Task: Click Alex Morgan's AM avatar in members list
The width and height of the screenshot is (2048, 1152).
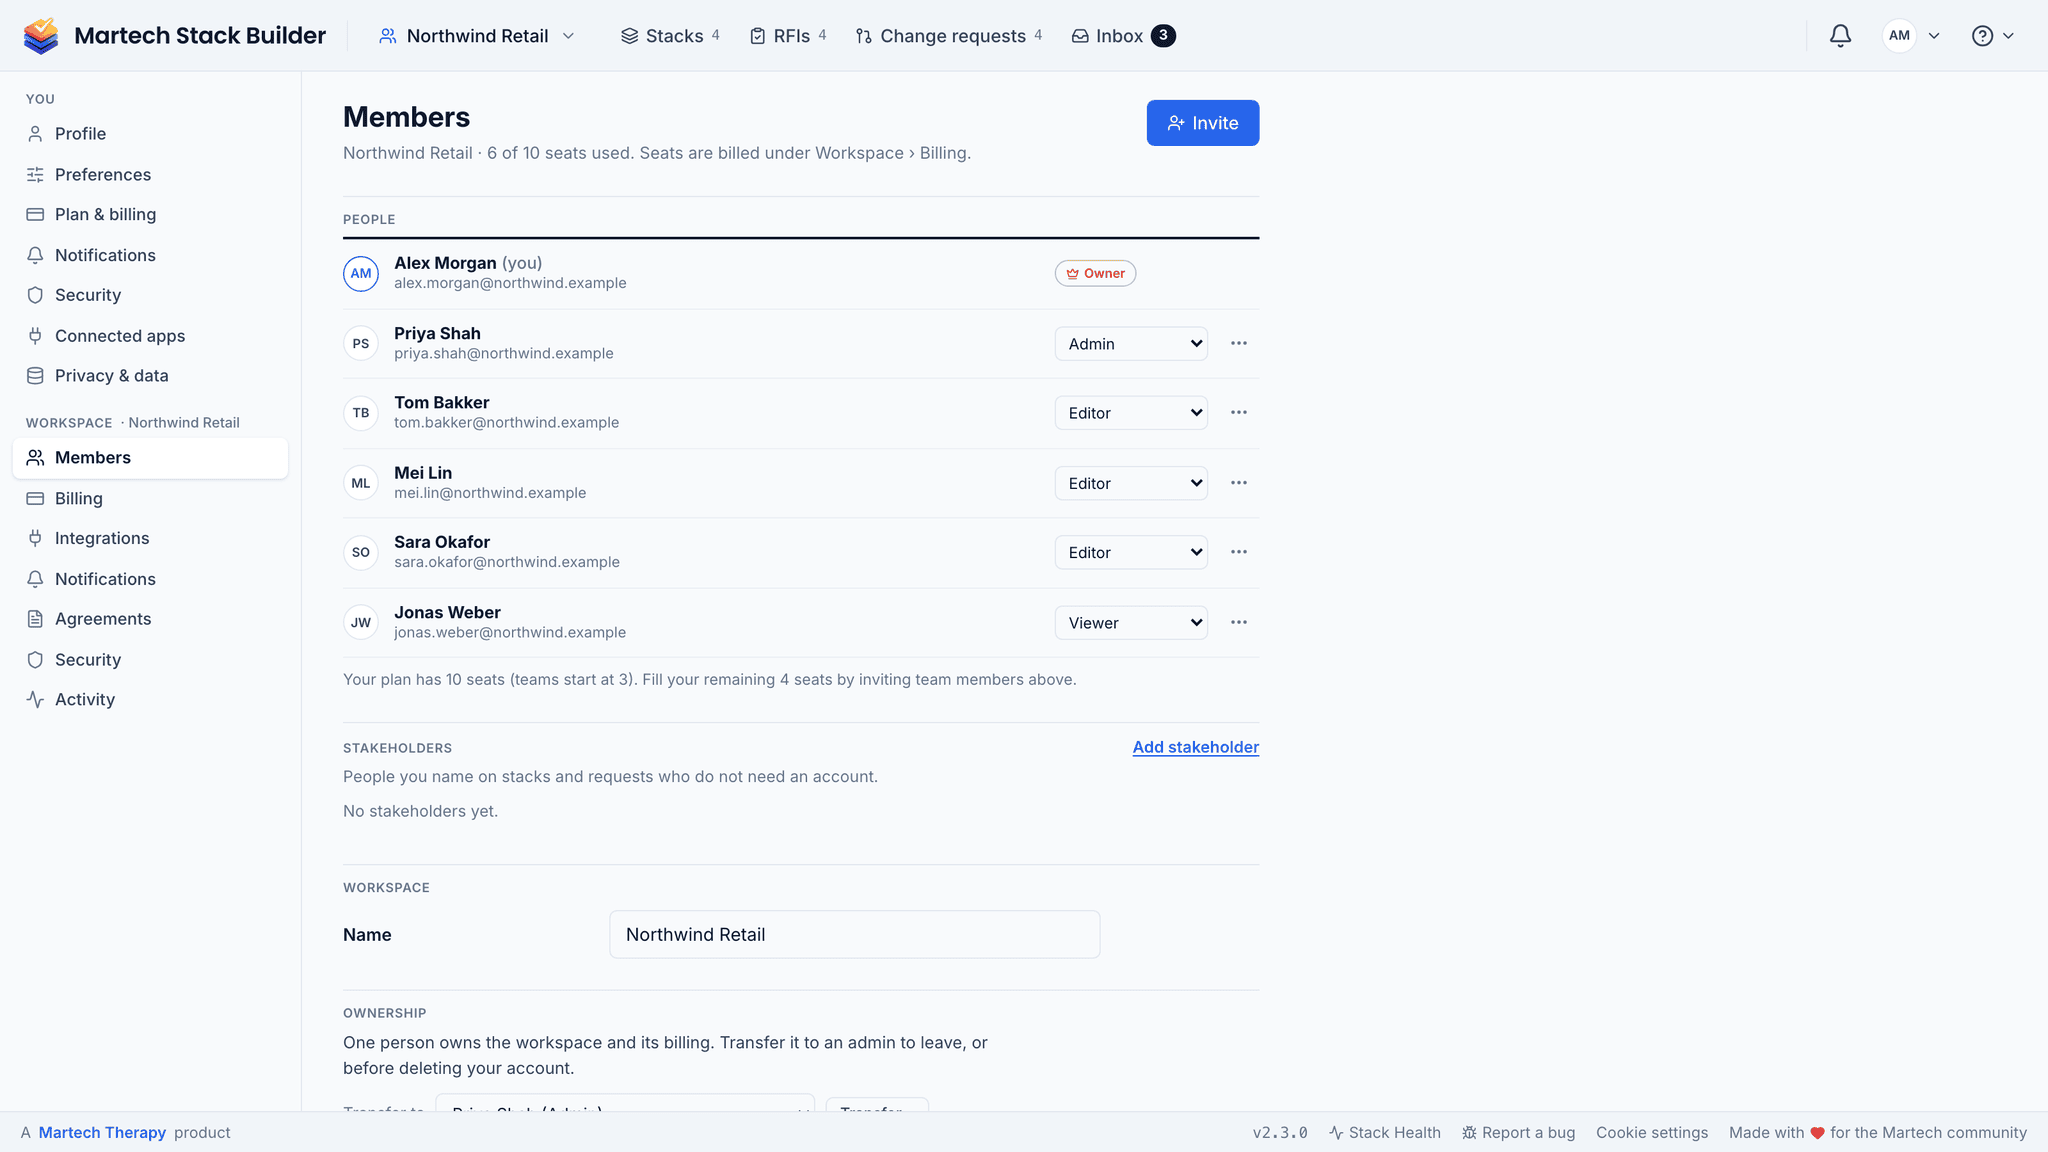Action: pyautogui.click(x=361, y=273)
